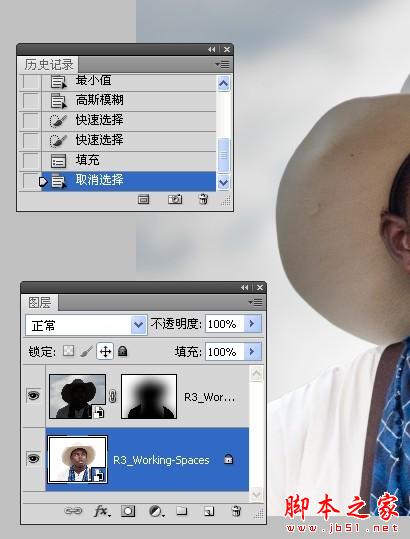Hide the R3_Working-Spaces bottom layer

pos(33,459)
